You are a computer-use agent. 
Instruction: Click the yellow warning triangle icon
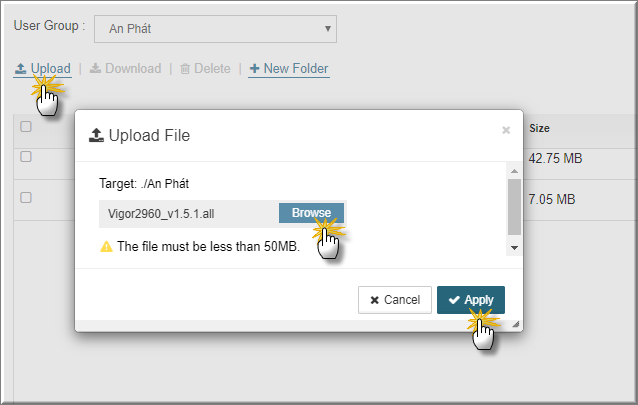(x=106, y=246)
